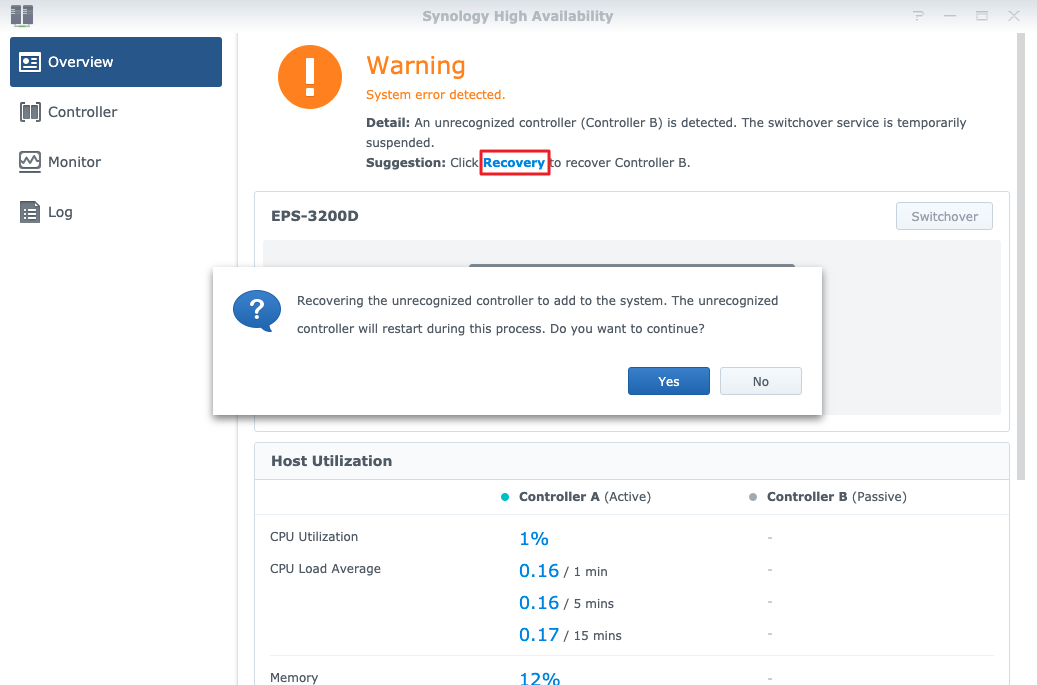Click the Monitor graph icon
The height and width of the screenshot is (685, 1037).
point(30,162)
